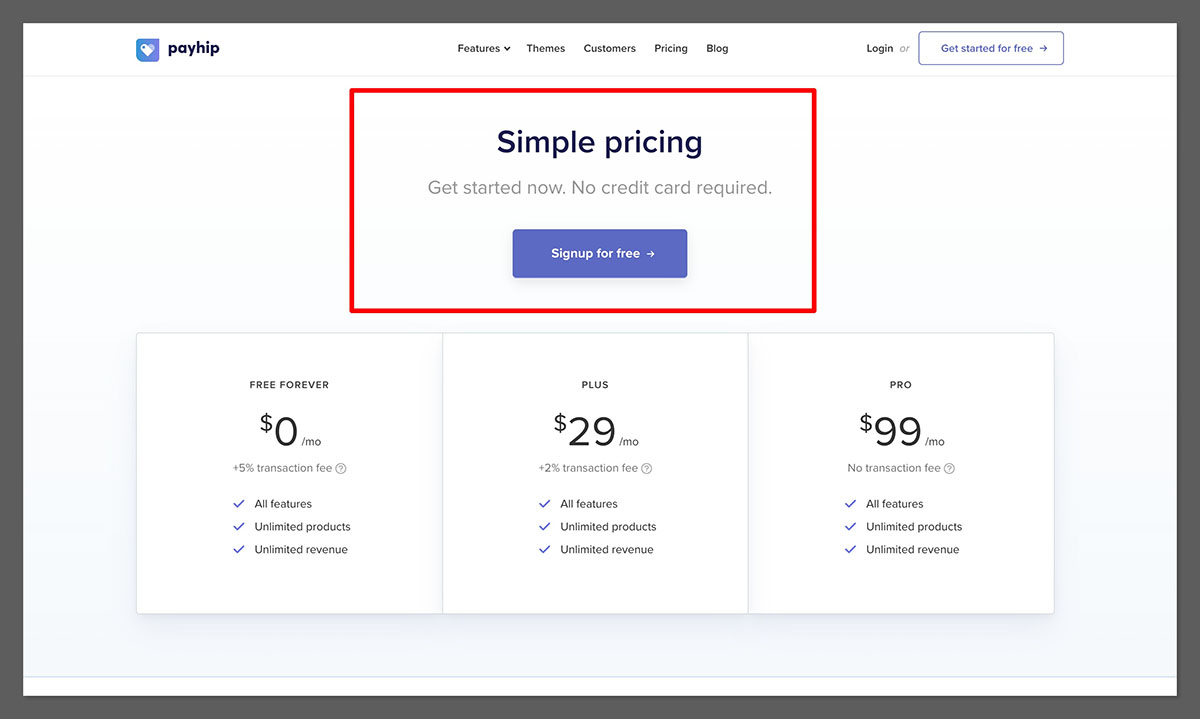Select Pricing in the navigation bar
The height and width of the screenshot is (719, 1200).
pos(671,48)
